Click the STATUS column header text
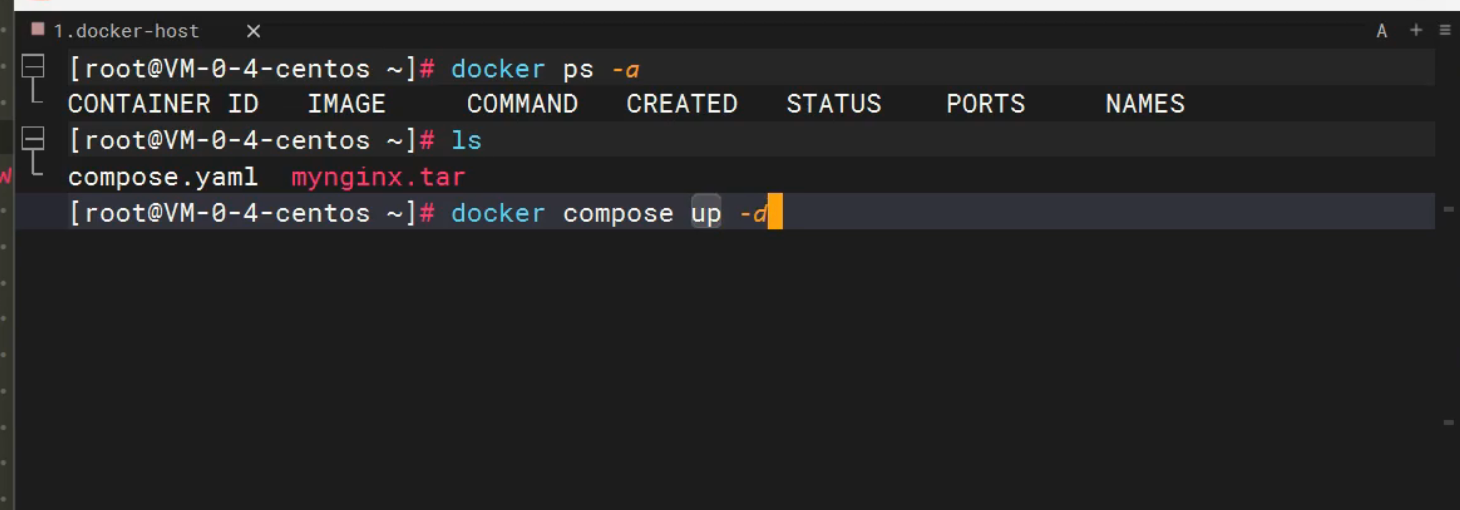This screenshot has width=1460, height=510. (x=833, y=104)
